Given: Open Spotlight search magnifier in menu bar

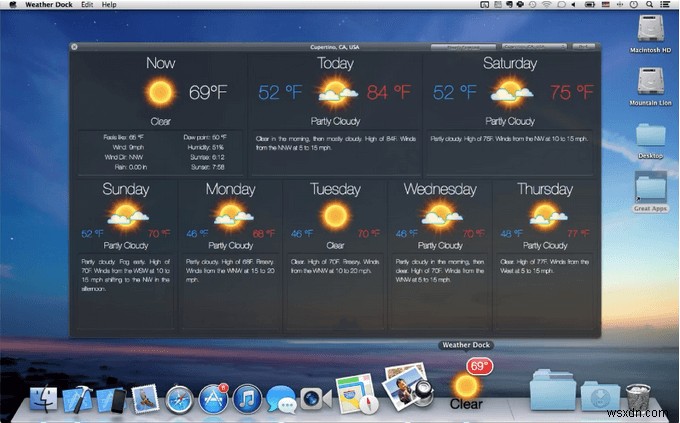Looking at the screenshot, I should click(x=649, y=4).
